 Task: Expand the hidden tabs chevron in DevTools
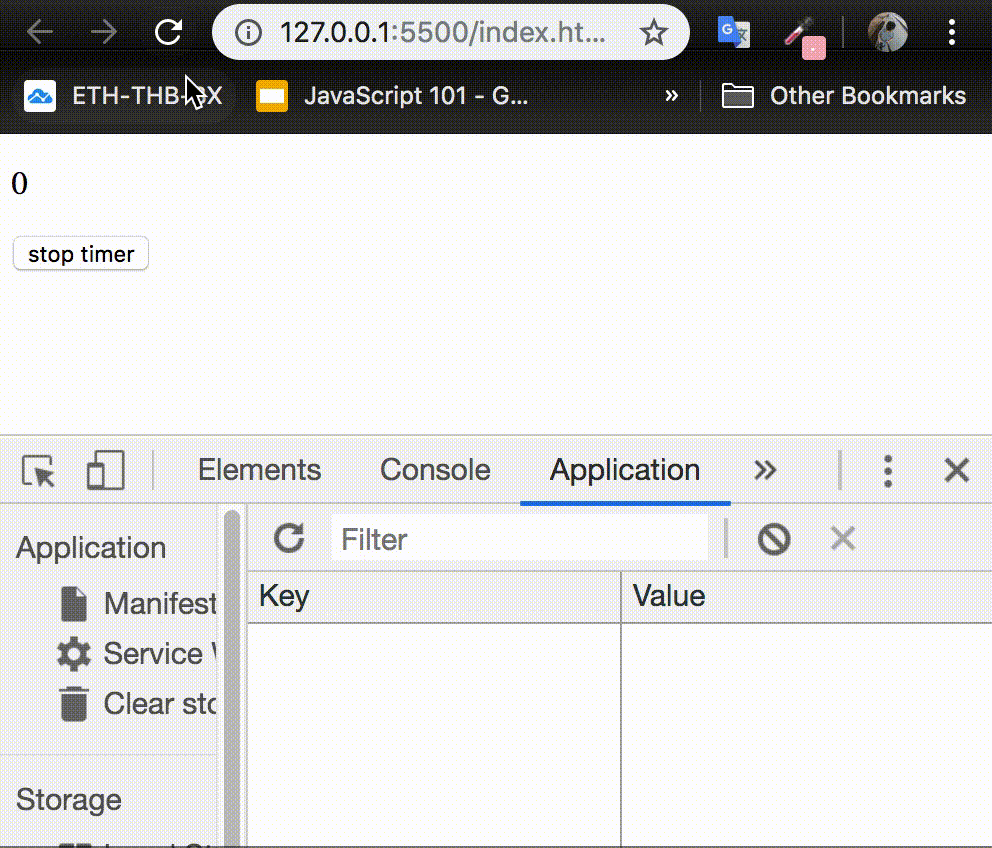point(765,470)
